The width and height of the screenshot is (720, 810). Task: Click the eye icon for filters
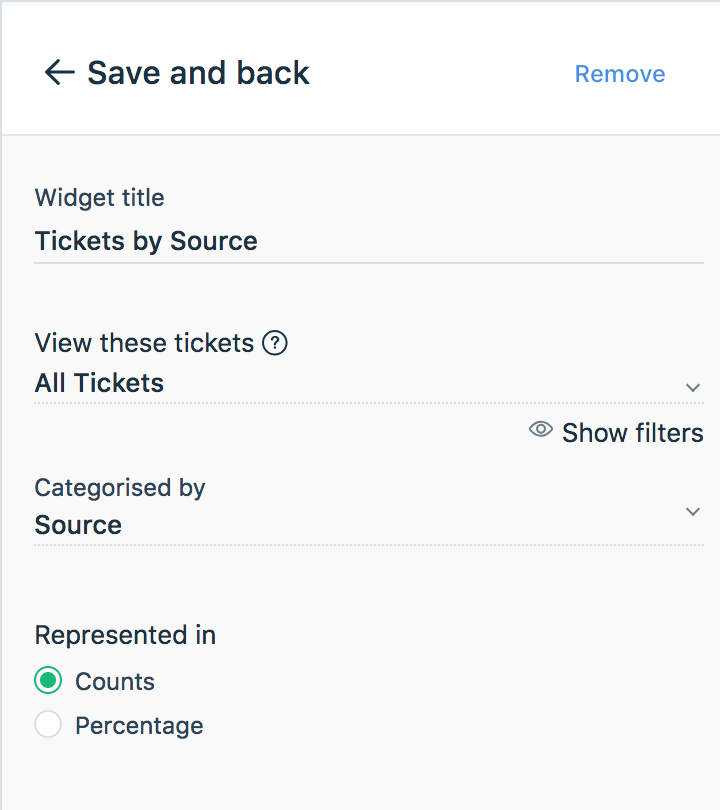pos(541,430)
